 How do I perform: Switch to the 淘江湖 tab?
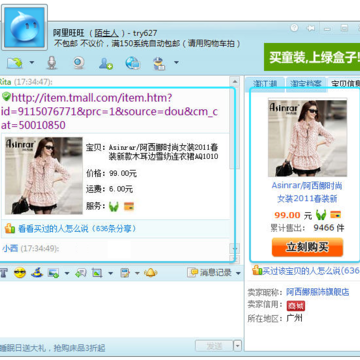coord(265,84)
